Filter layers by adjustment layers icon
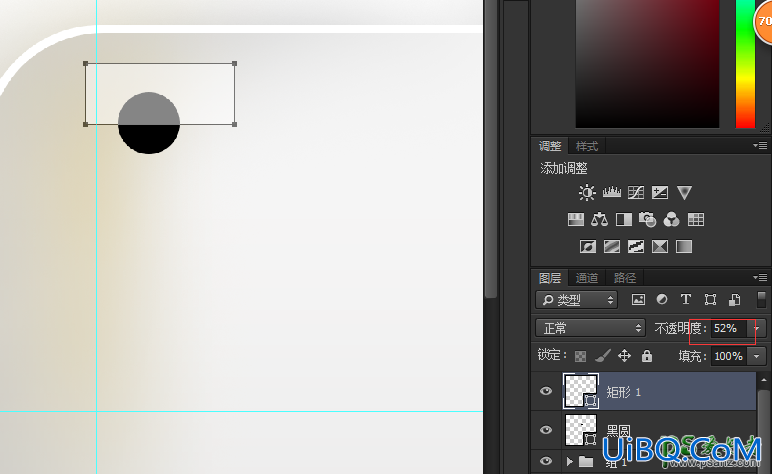This screenshot has width=772, height=474. pyautogui.click(x=662, y=299)
